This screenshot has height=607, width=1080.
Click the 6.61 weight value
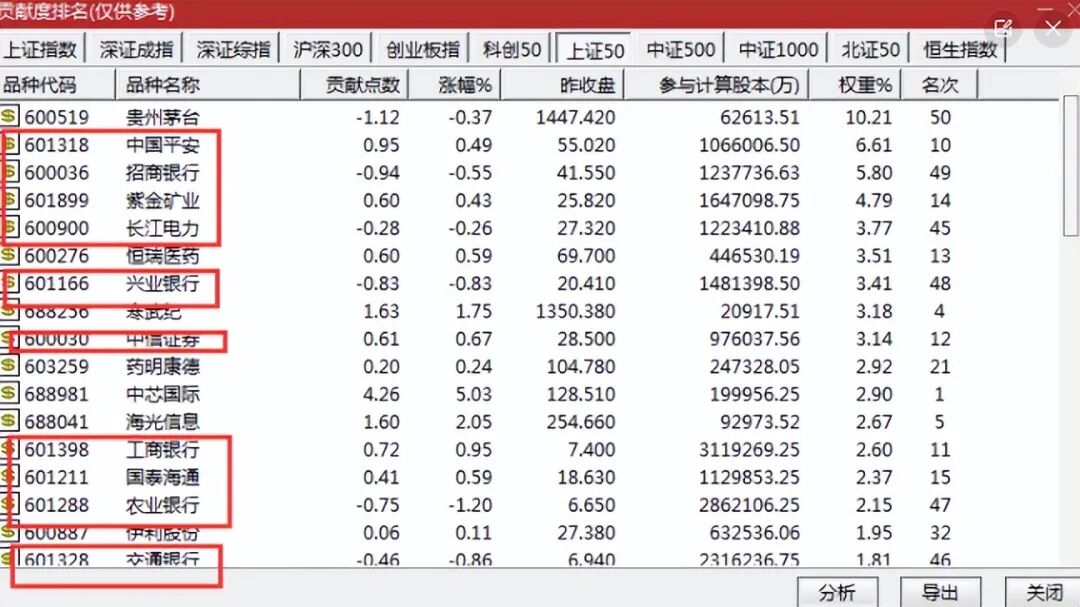tap(873, 145)
